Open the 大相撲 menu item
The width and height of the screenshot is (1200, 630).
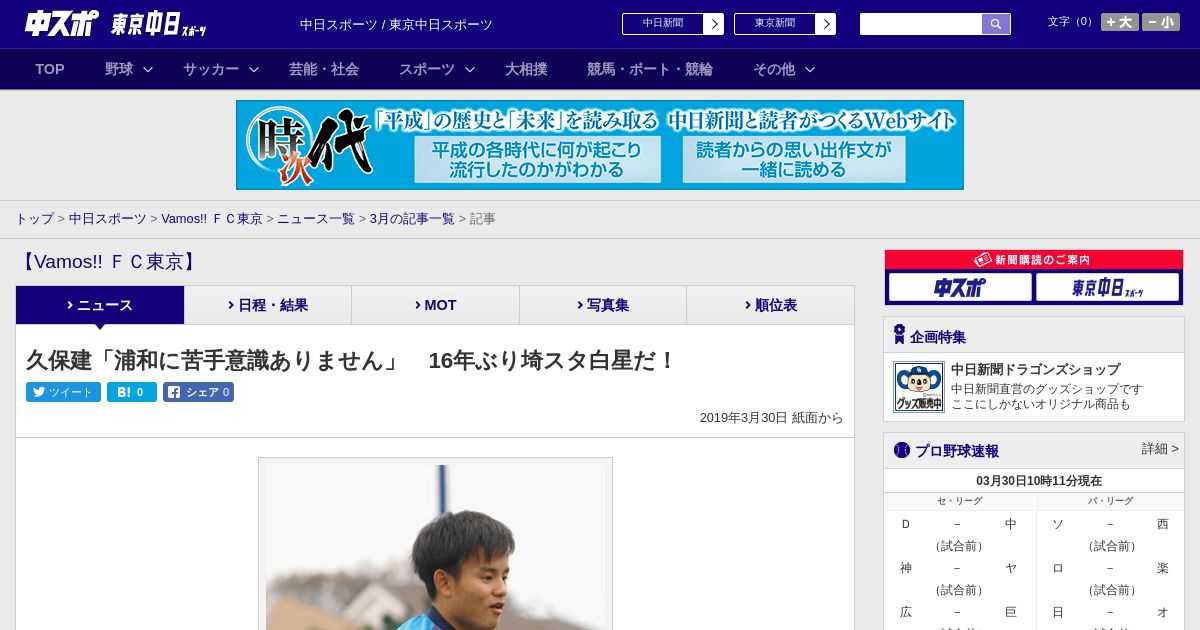point(526,69)
